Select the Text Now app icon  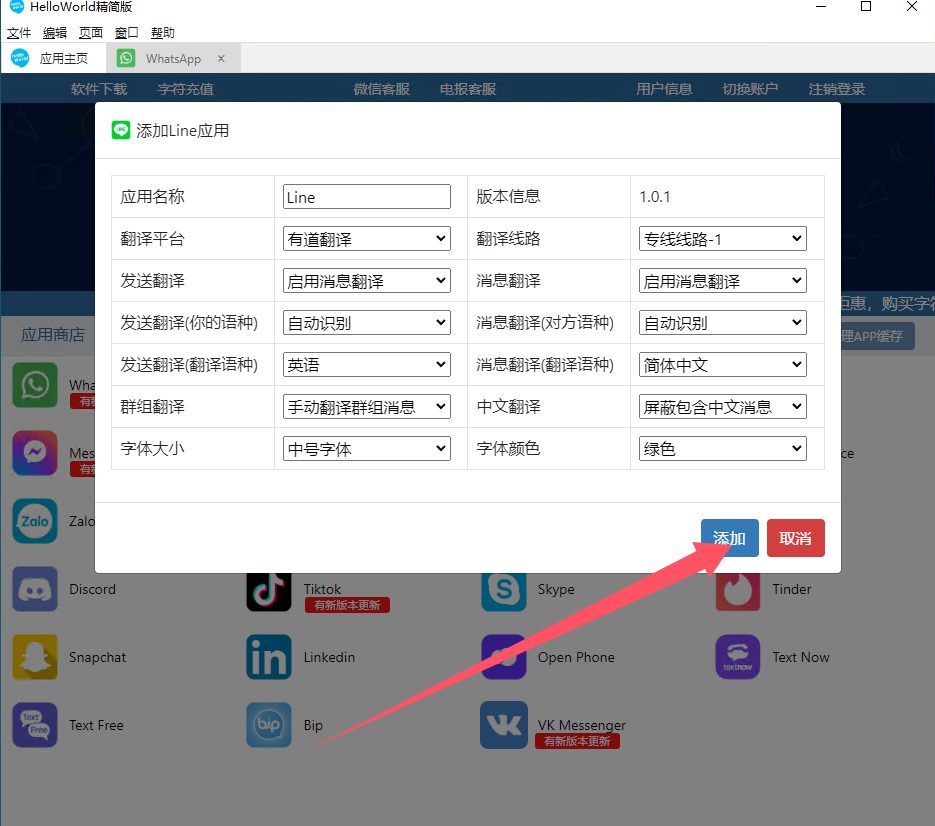click(x=738, y=657)
